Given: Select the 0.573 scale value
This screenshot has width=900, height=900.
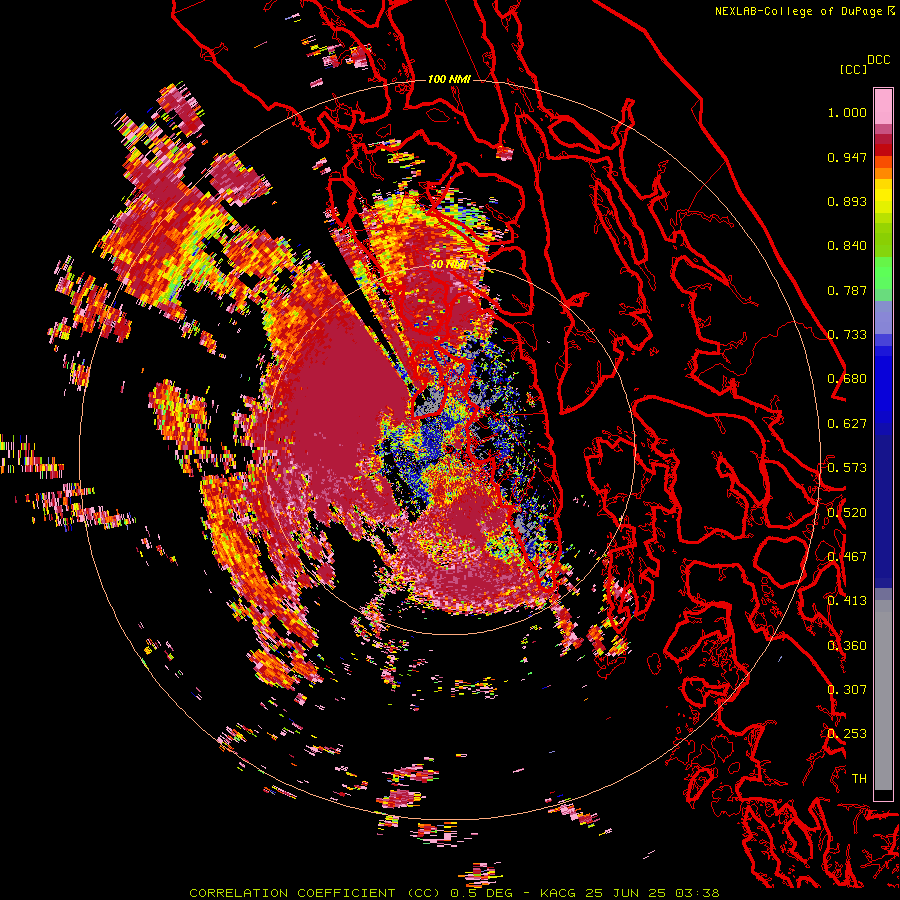Looking at the screenshot, I should pyautogui.click(x=847, y=468).
